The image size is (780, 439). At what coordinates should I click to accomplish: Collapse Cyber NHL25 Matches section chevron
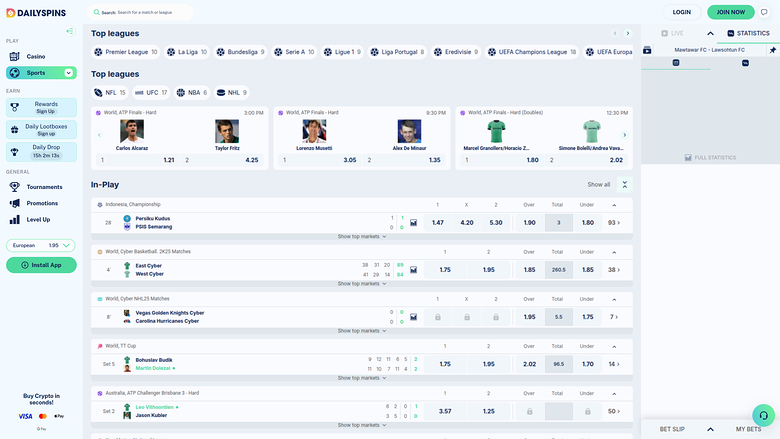tap(614, 299)
